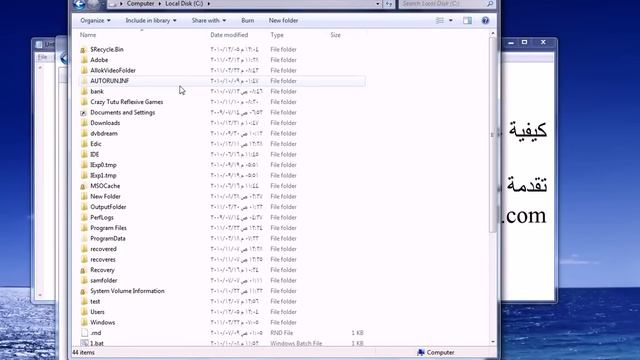The width and height of the screenshot is (640, 360).
Task: Open the Include in library dropdown
Action: 151,20
